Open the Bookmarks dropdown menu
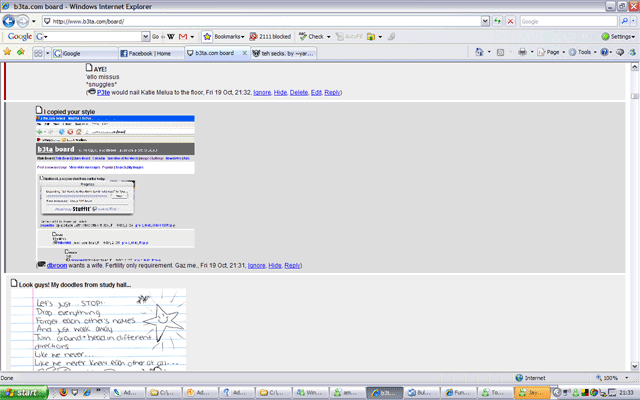The image size is (640, 400). tap(229, 36)
